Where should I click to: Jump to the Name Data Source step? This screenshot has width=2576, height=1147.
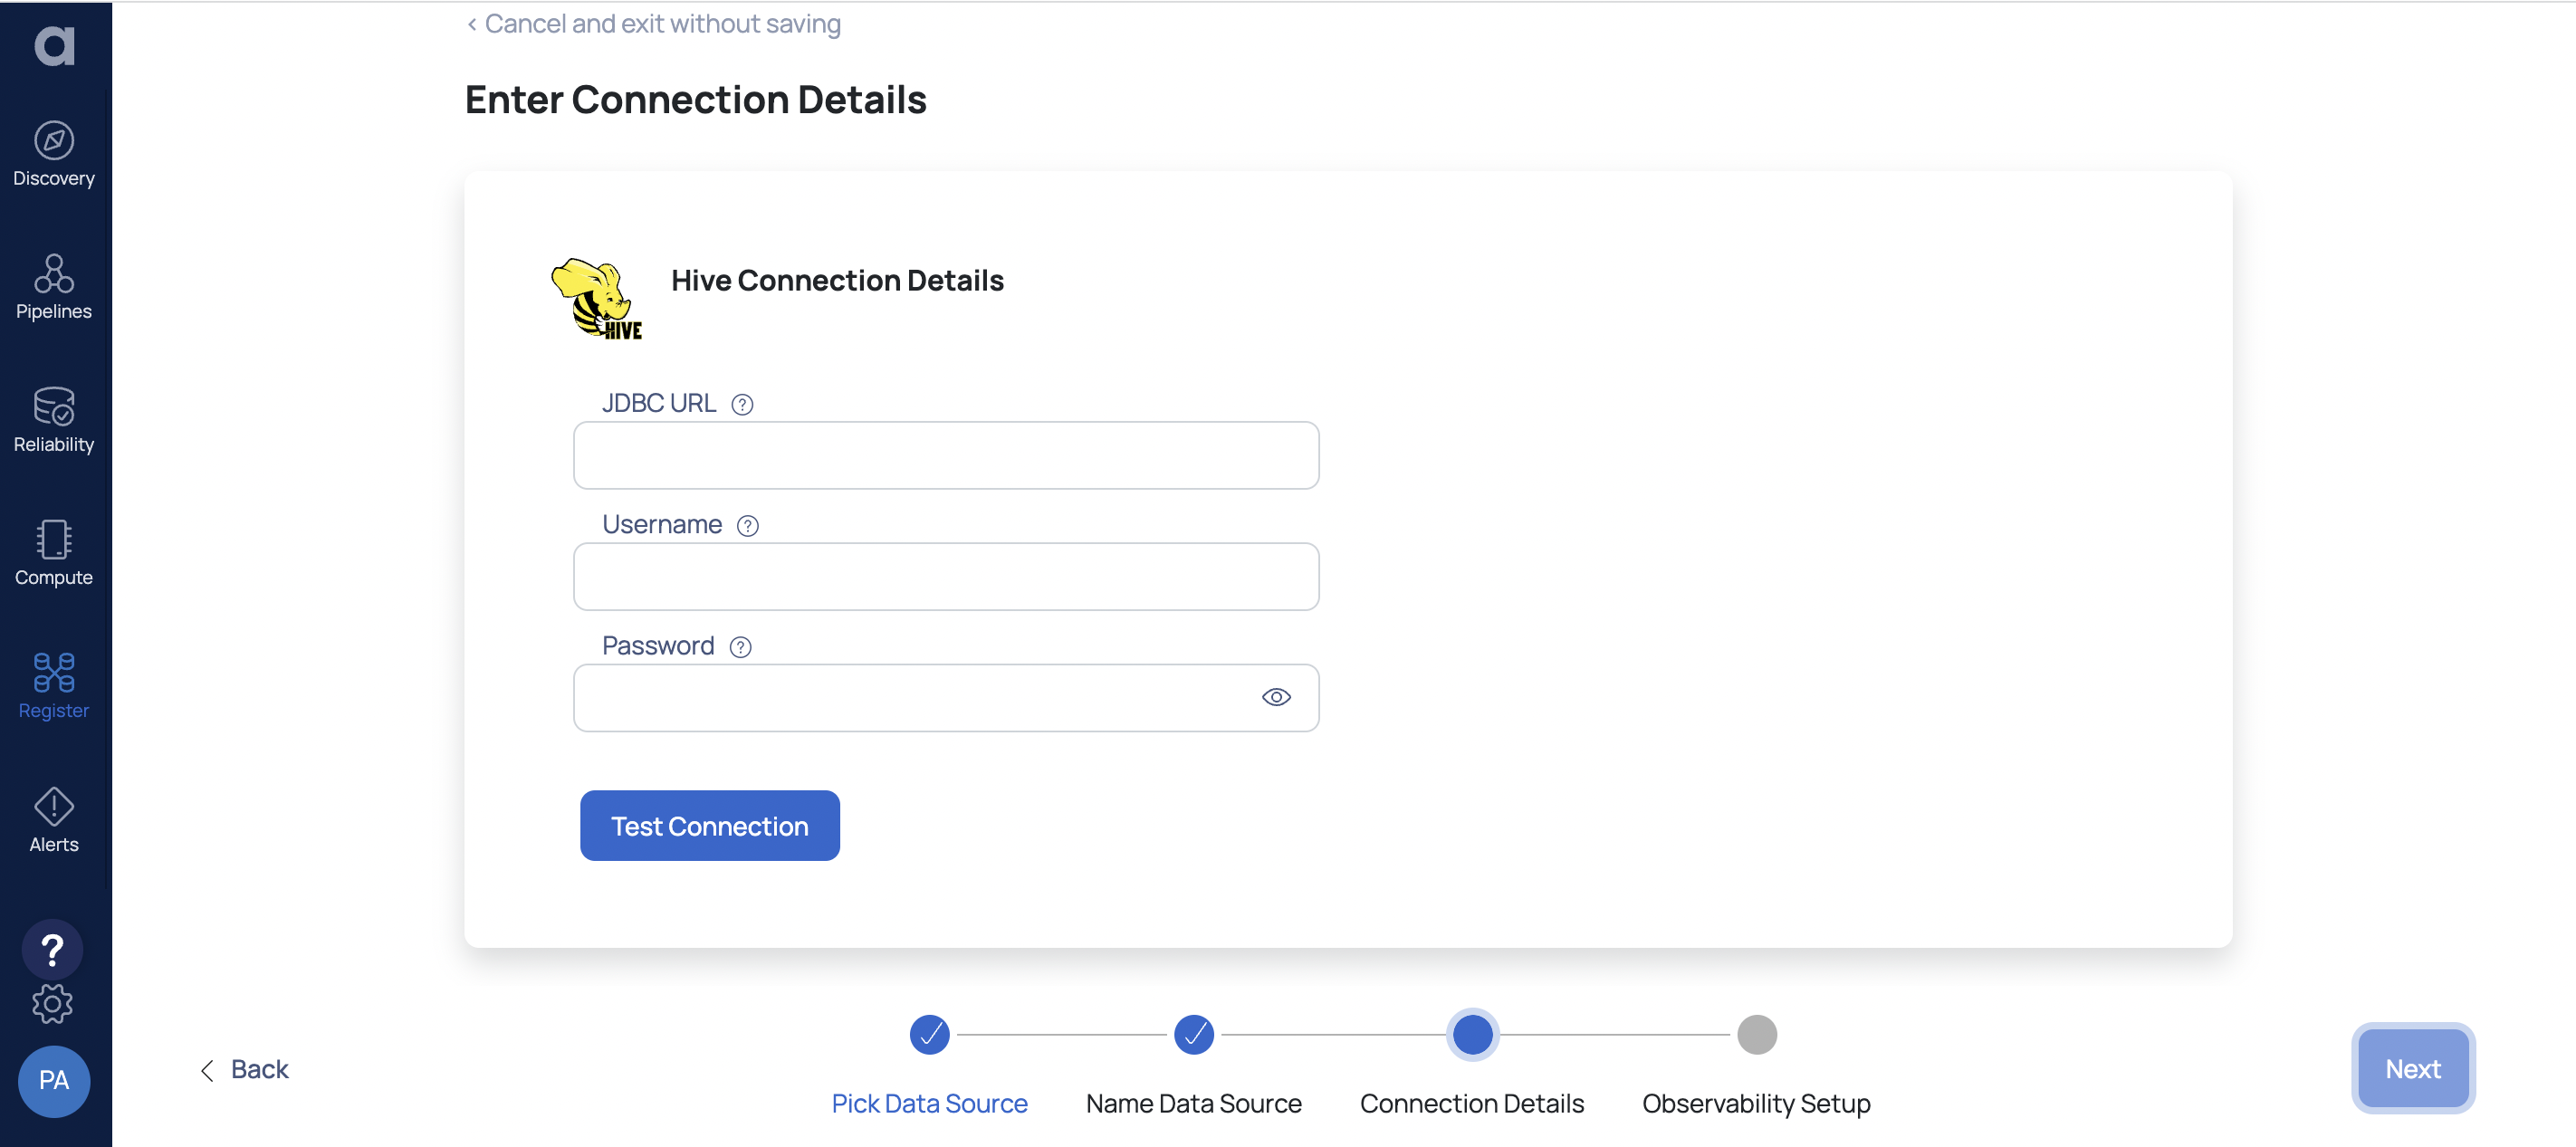click(x=1194, y=1103)
